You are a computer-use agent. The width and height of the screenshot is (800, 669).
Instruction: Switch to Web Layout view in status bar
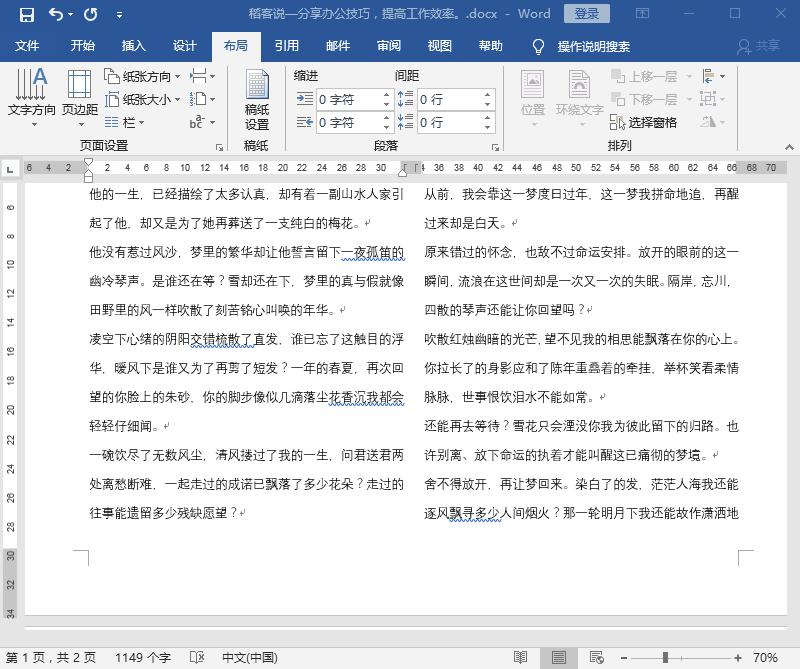click(595, 658)
